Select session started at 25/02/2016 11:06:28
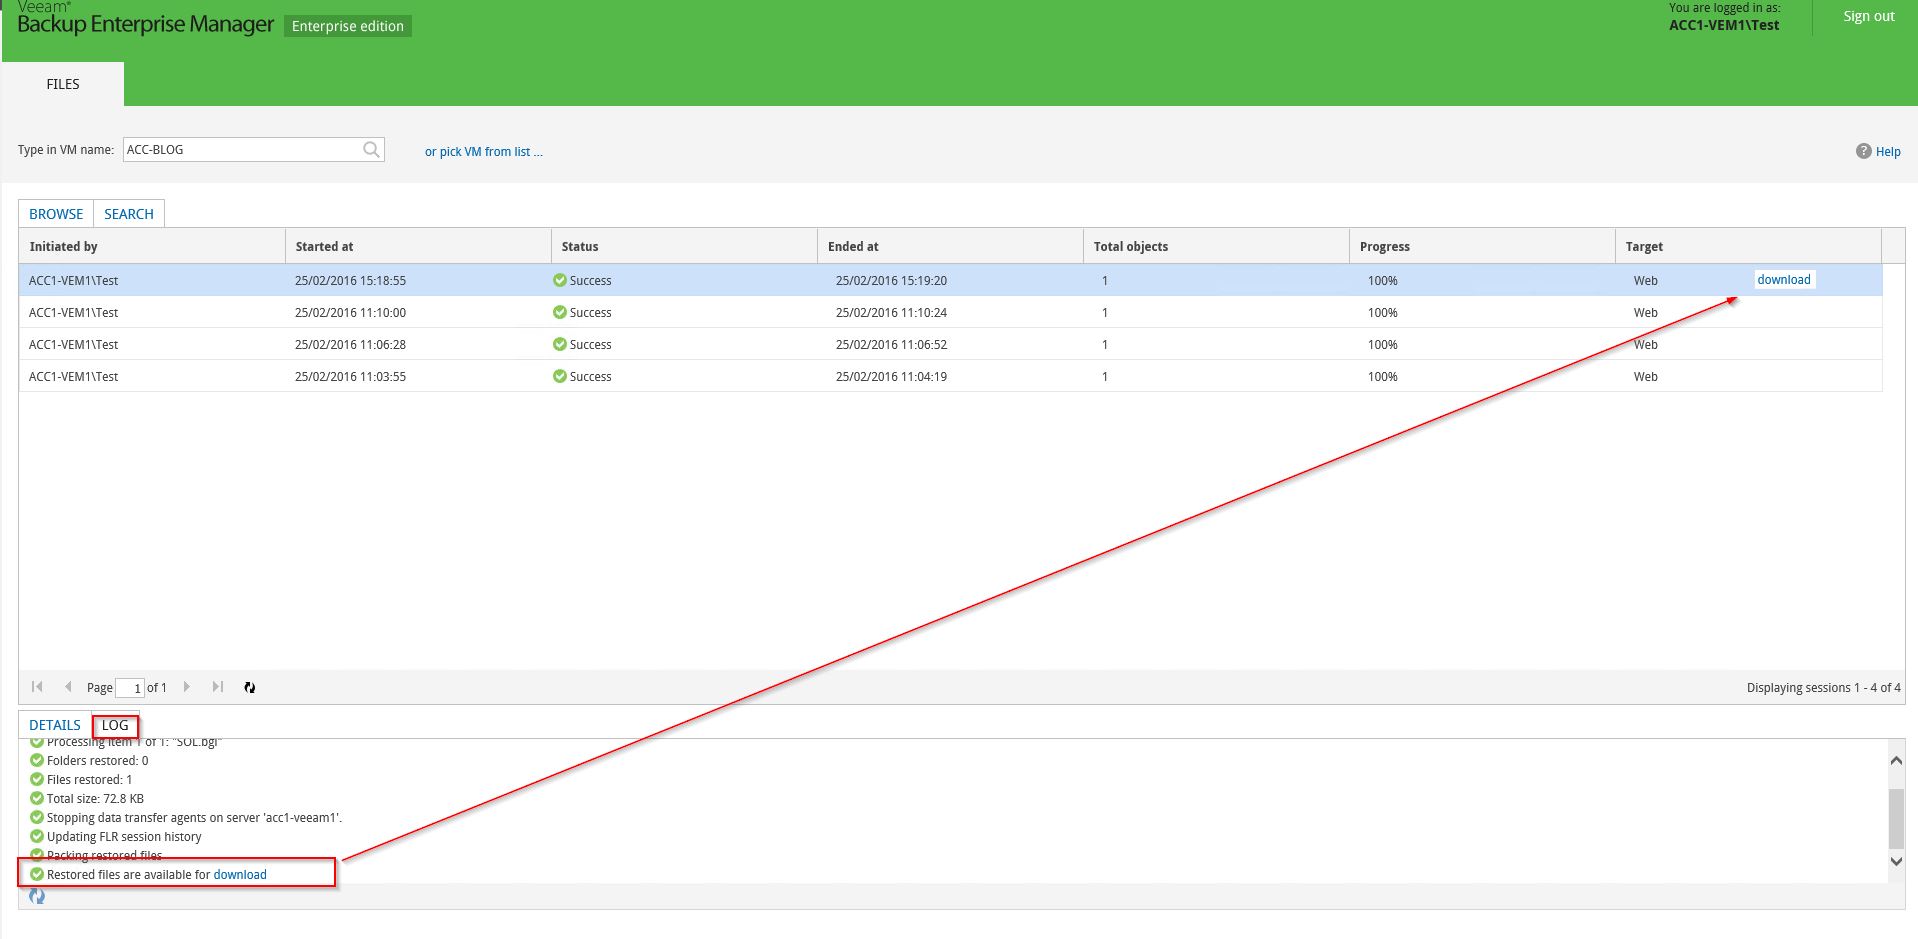Screen dimensions: 1918x939 950,344
